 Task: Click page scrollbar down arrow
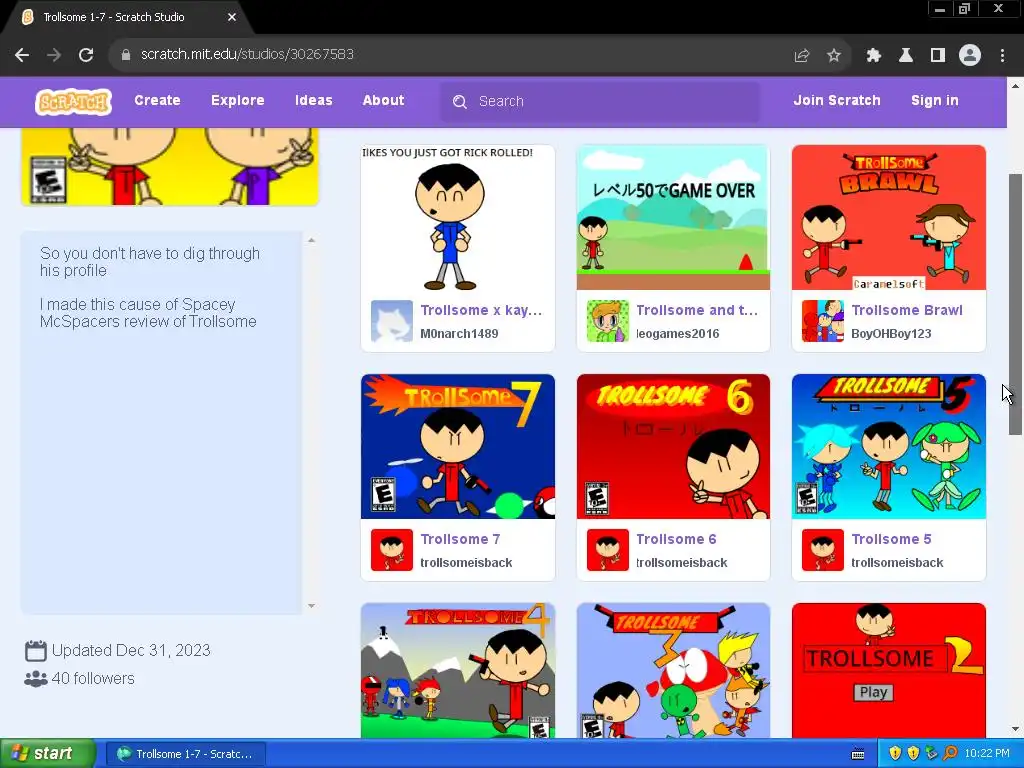click(x=1015, y=729)
